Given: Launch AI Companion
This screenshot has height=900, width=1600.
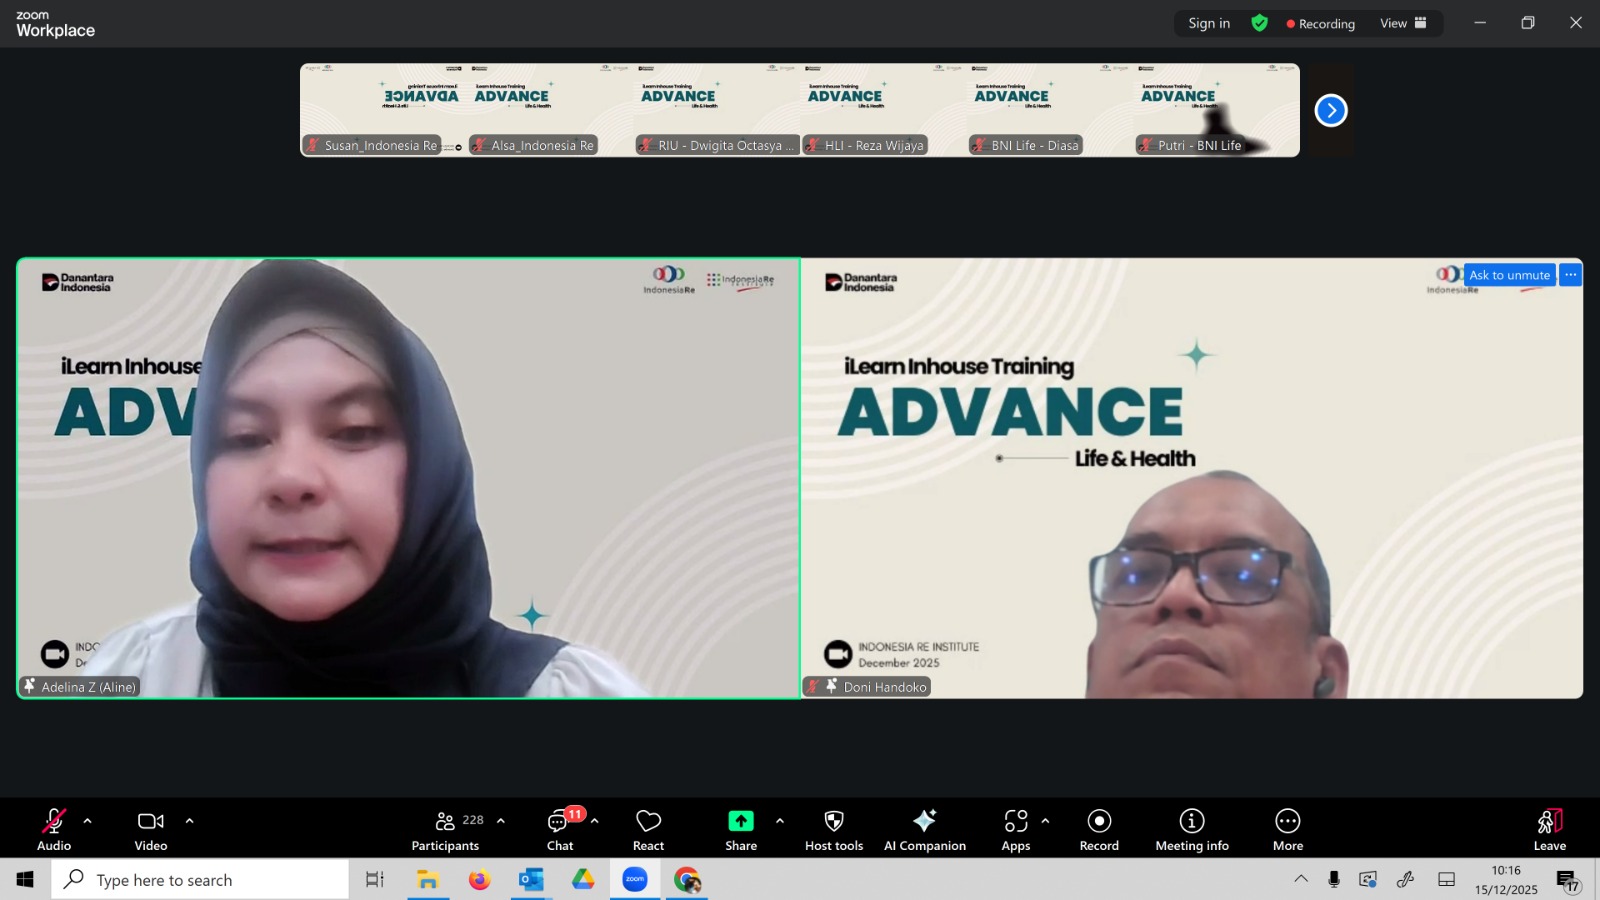Looking at the screenshot, I should [x=924, y=830].
